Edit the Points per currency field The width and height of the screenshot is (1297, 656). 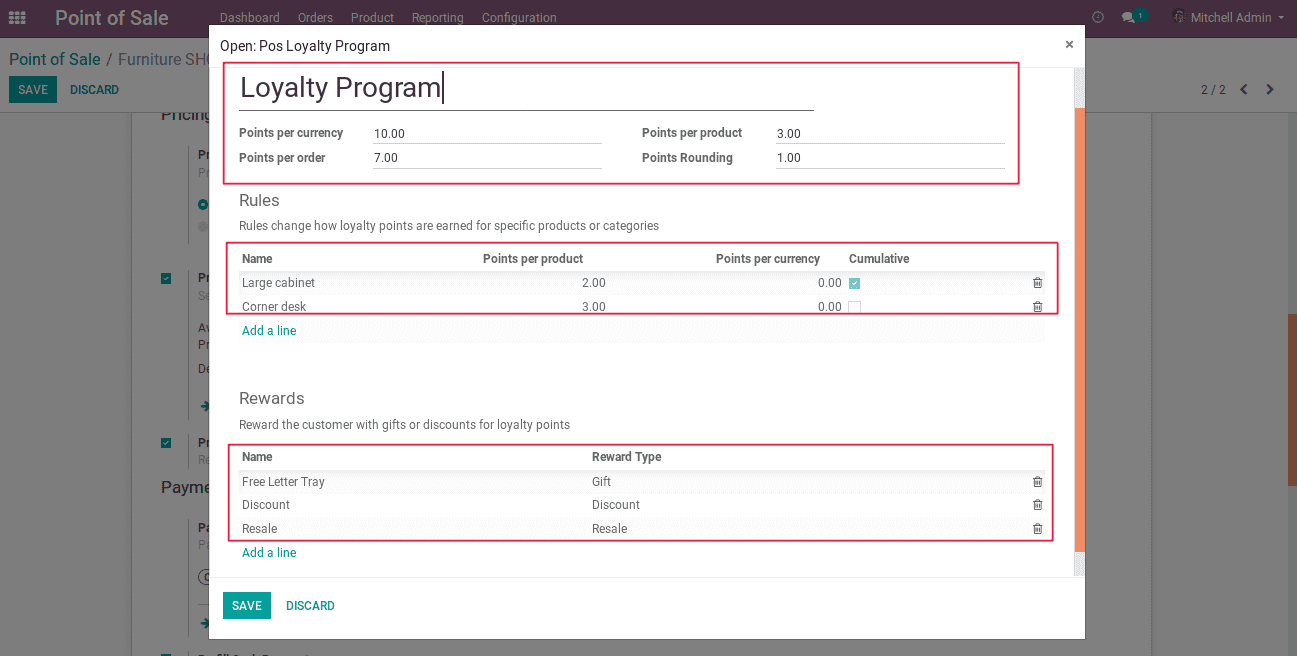[487, 133]
